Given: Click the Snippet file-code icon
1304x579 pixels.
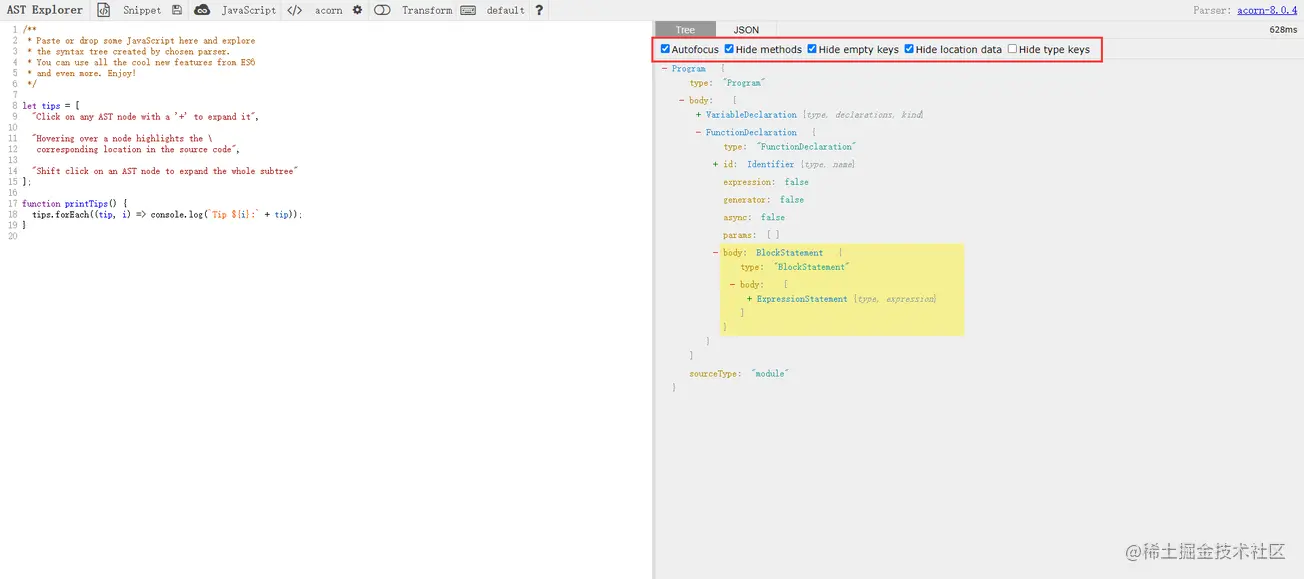Looking at the screenshot, I should tap(104, 10).
